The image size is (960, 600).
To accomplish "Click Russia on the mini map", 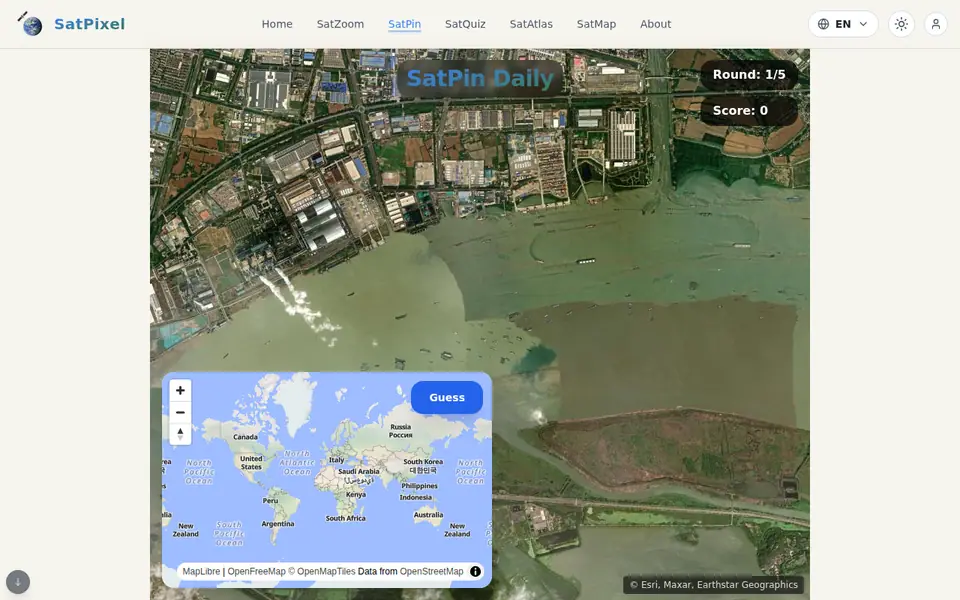I will pyautogui.click(x=400, y=430).
